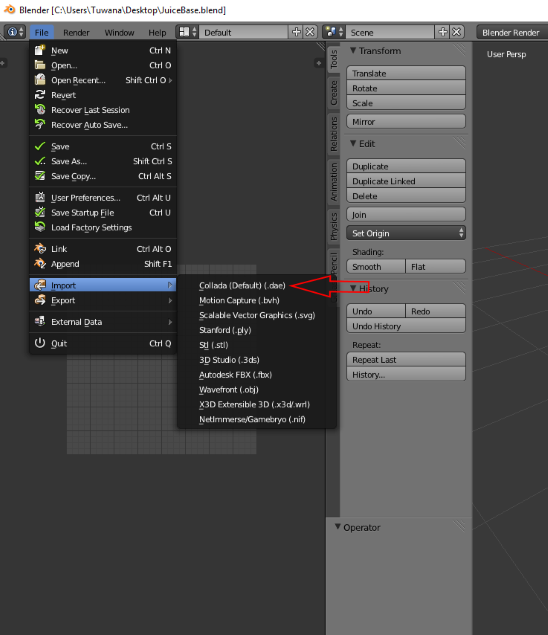Collapse the History panel
The width and height of the screenshot is (548, 635).
(353, 288)
